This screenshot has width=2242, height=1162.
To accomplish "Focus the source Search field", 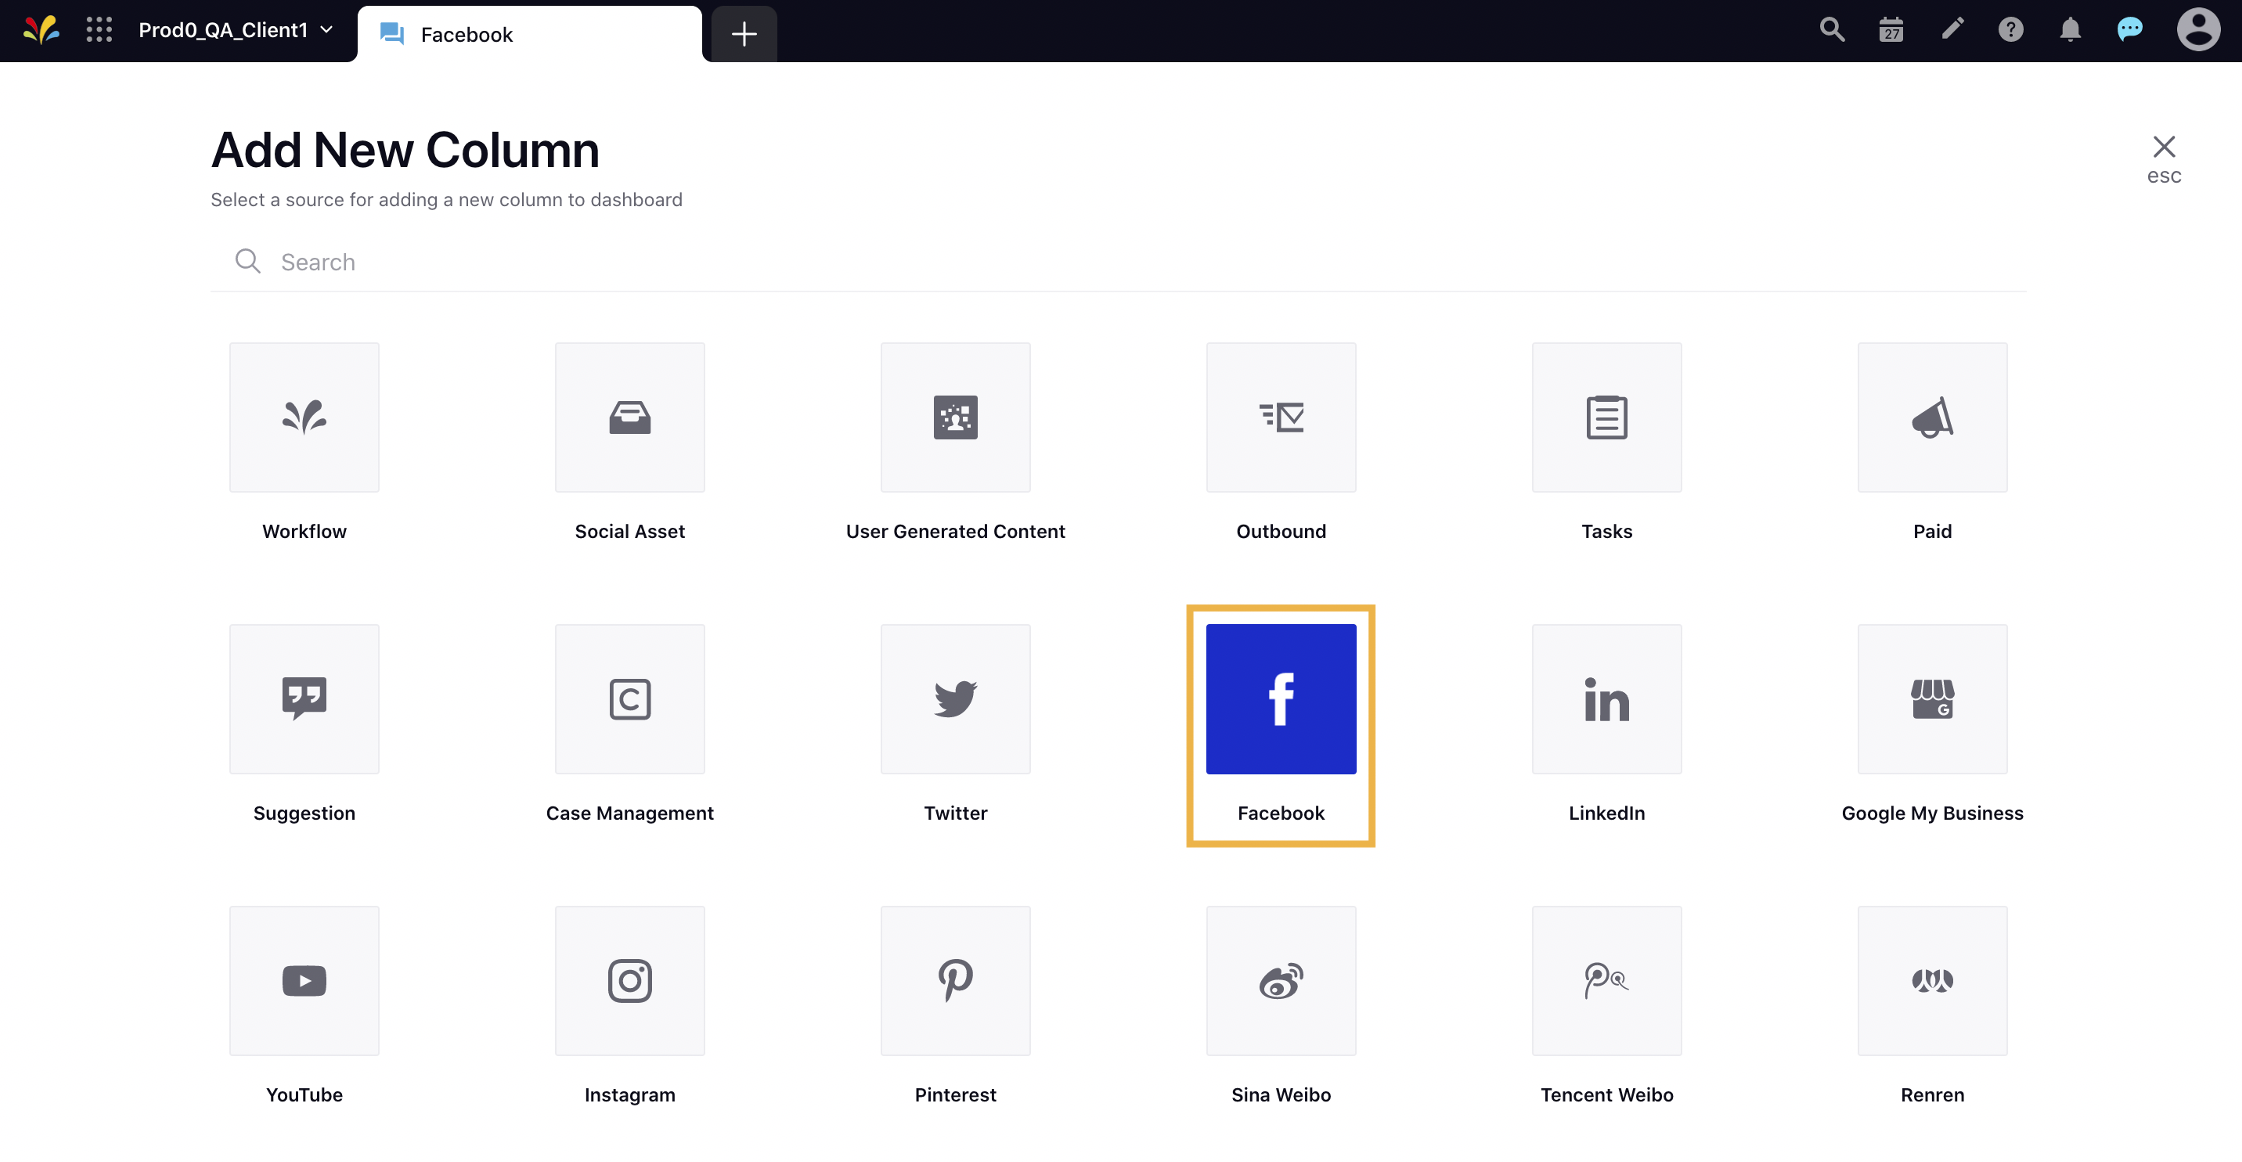I will (1118, 262).
